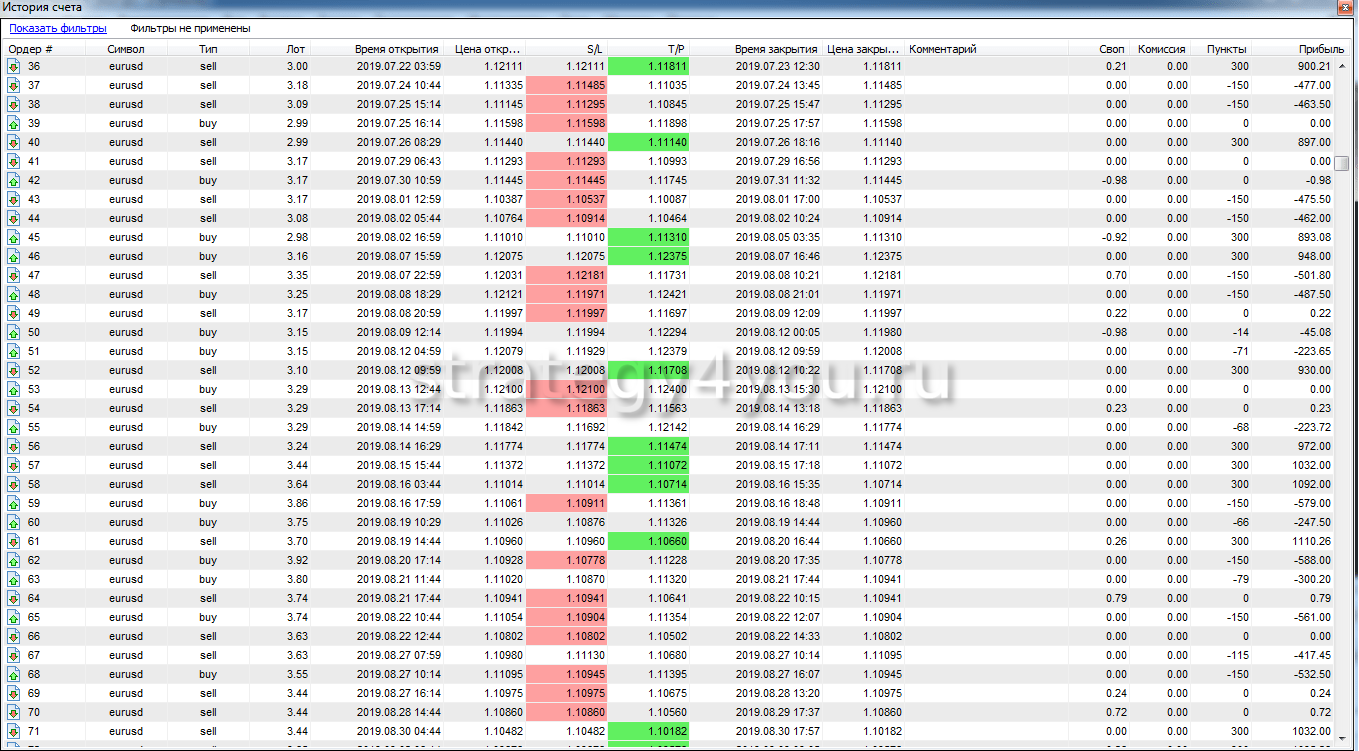The height and width of the screenshot is (751, 1359).
Task: Click the 'Лот' column header
Action: coord(296,48)
